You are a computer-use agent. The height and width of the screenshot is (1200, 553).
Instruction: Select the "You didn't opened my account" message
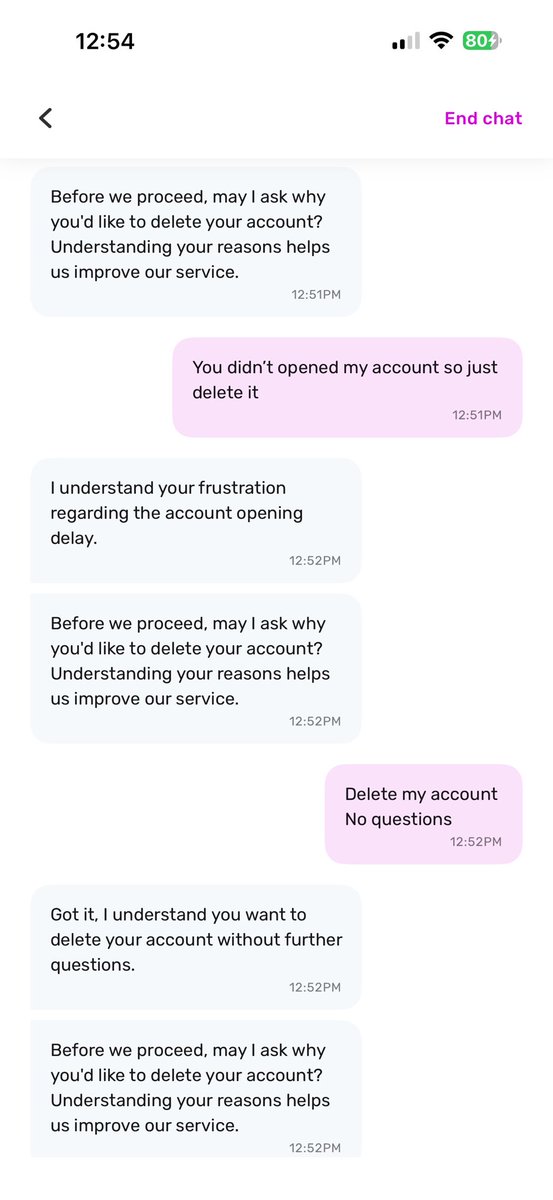point(347,387)
